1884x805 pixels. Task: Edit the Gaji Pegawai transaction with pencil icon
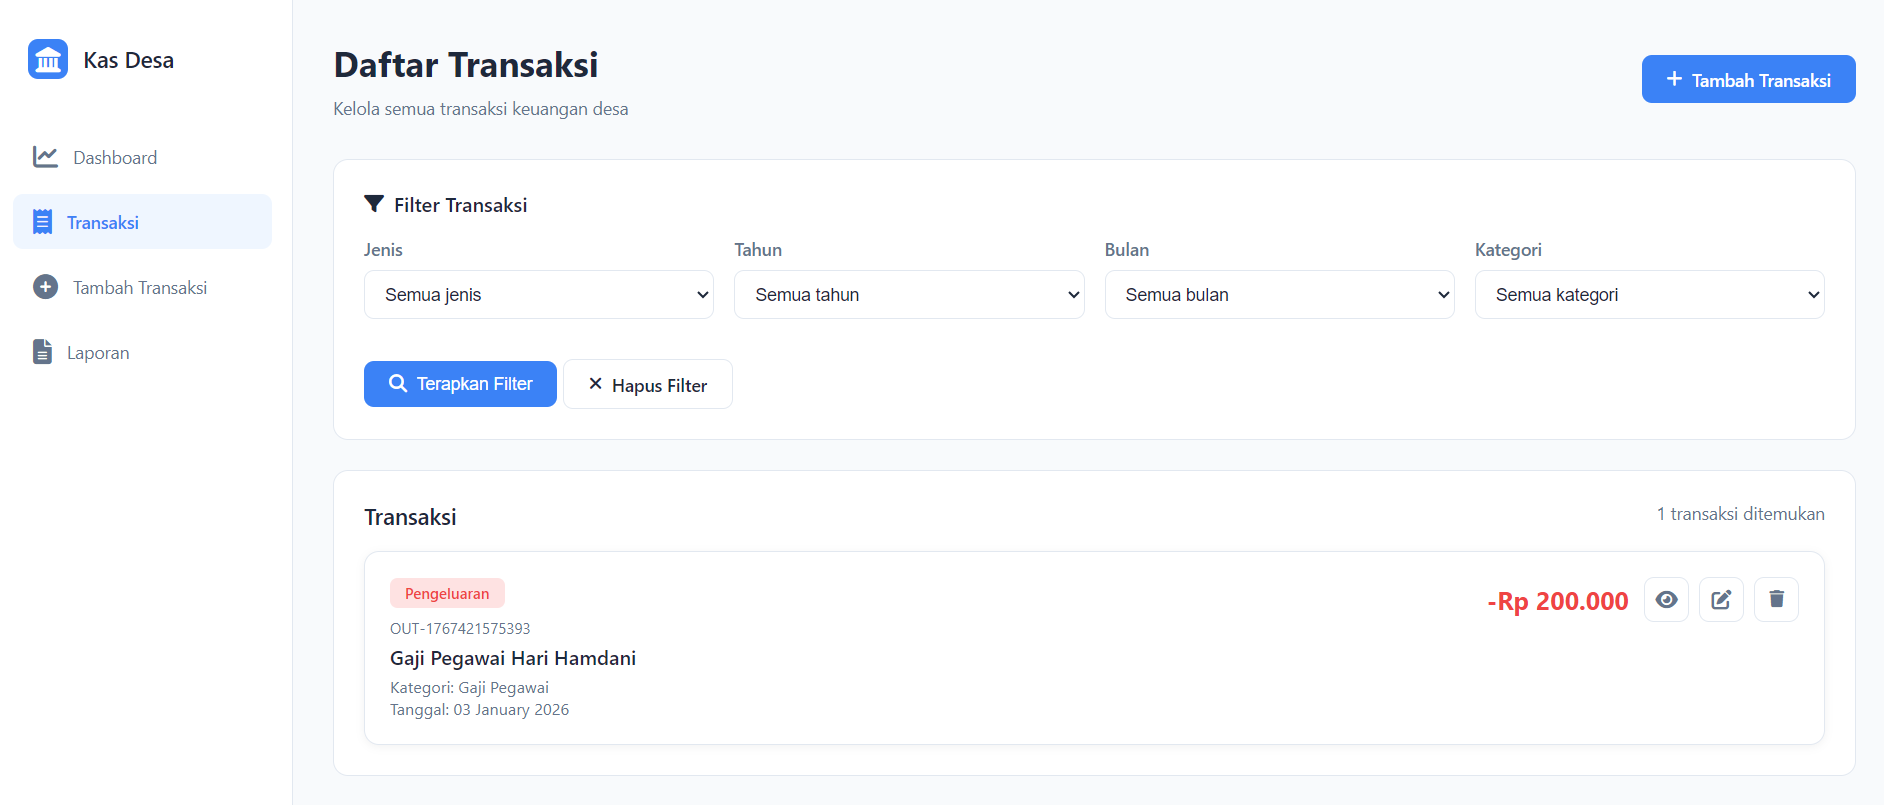point(1721,600)
